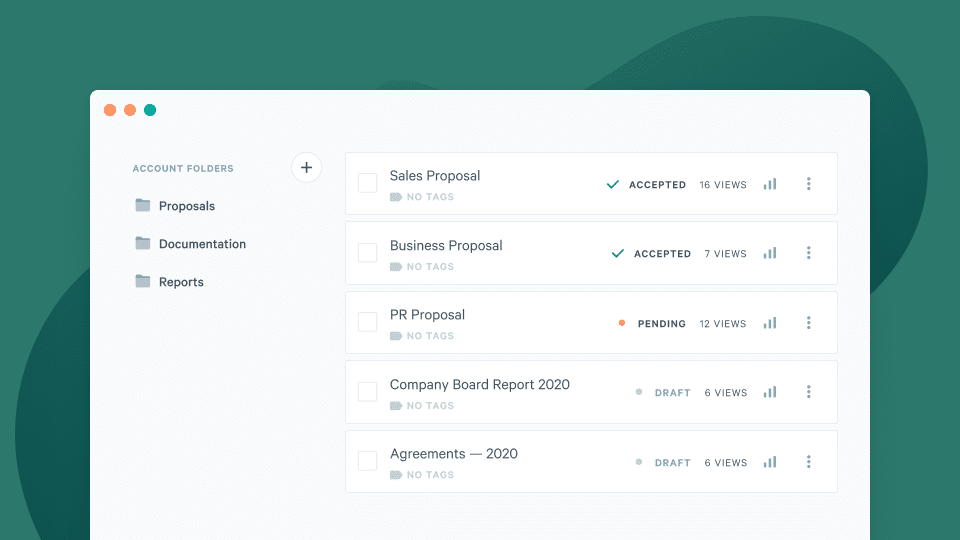Click the tag icon under Sales Proposal
This screenshot has height=540, width=960.
coord(396,198)
